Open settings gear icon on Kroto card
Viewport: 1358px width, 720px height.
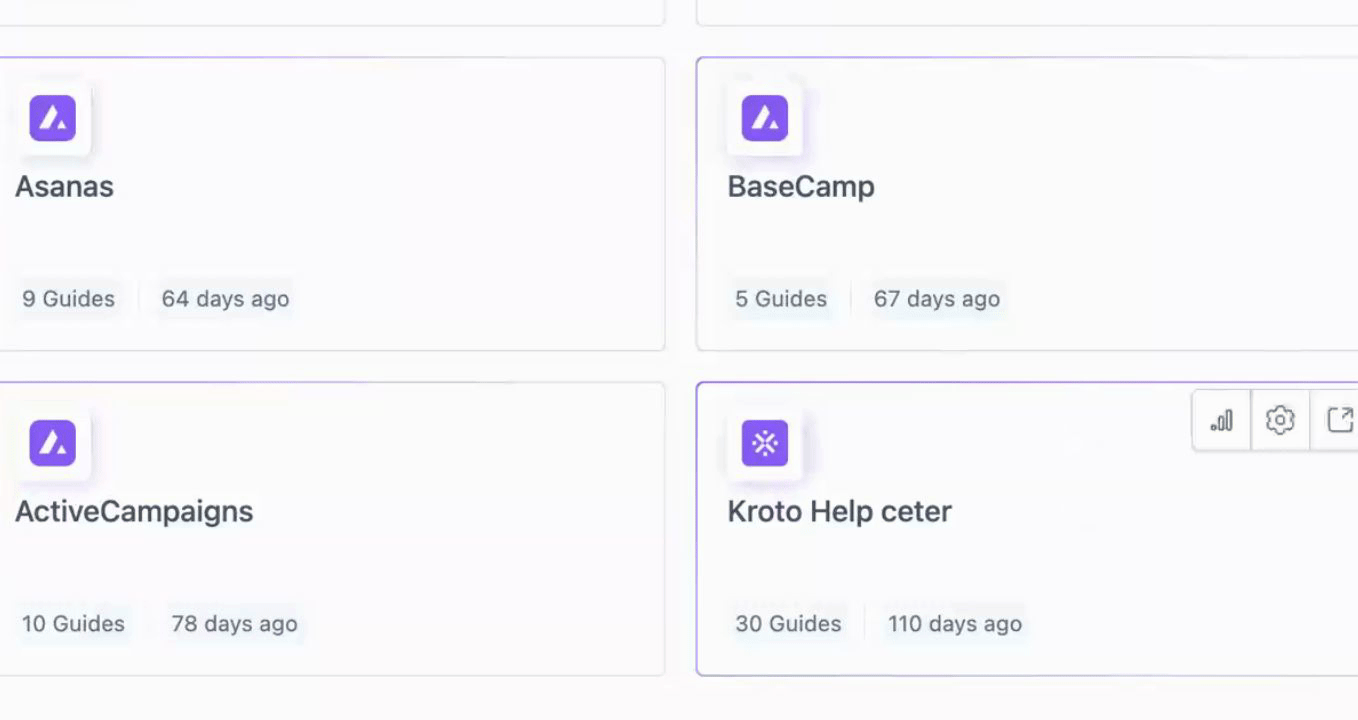click(x=1280, y=420)
